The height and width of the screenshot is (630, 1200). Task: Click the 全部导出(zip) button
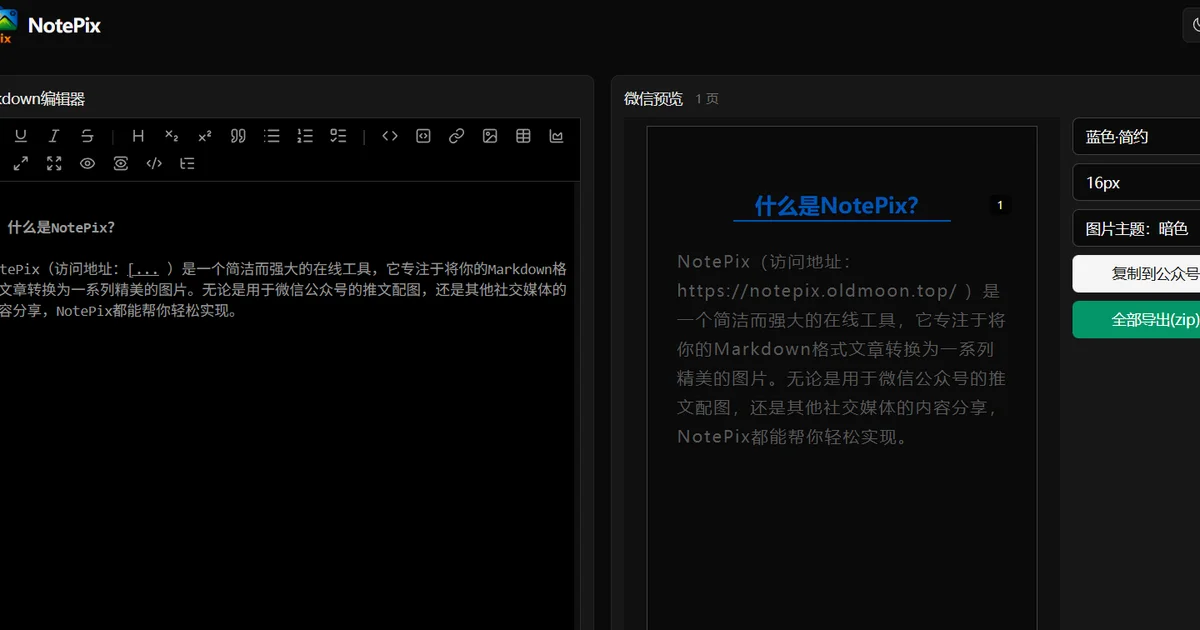pos(1136,320)
